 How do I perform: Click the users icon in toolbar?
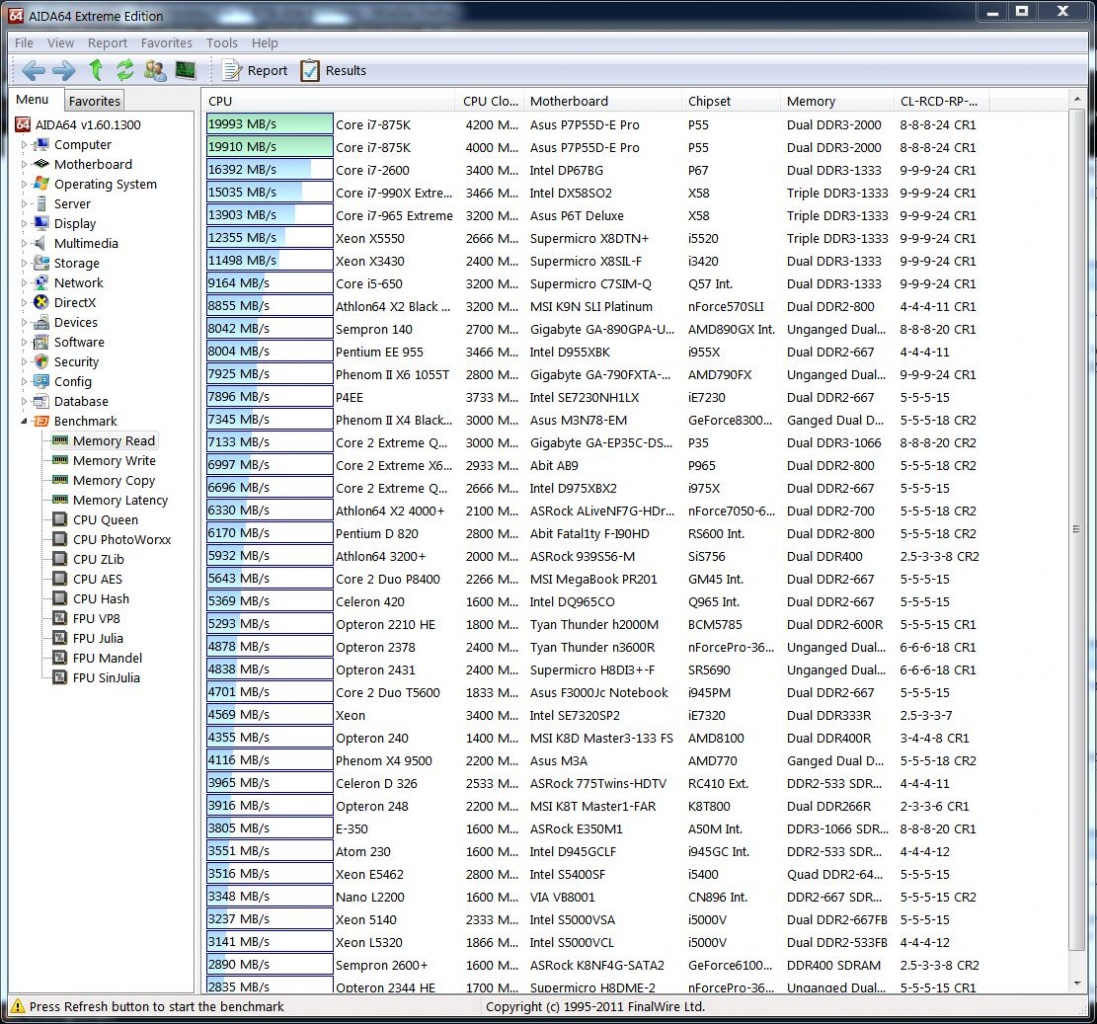click(155, 70)
